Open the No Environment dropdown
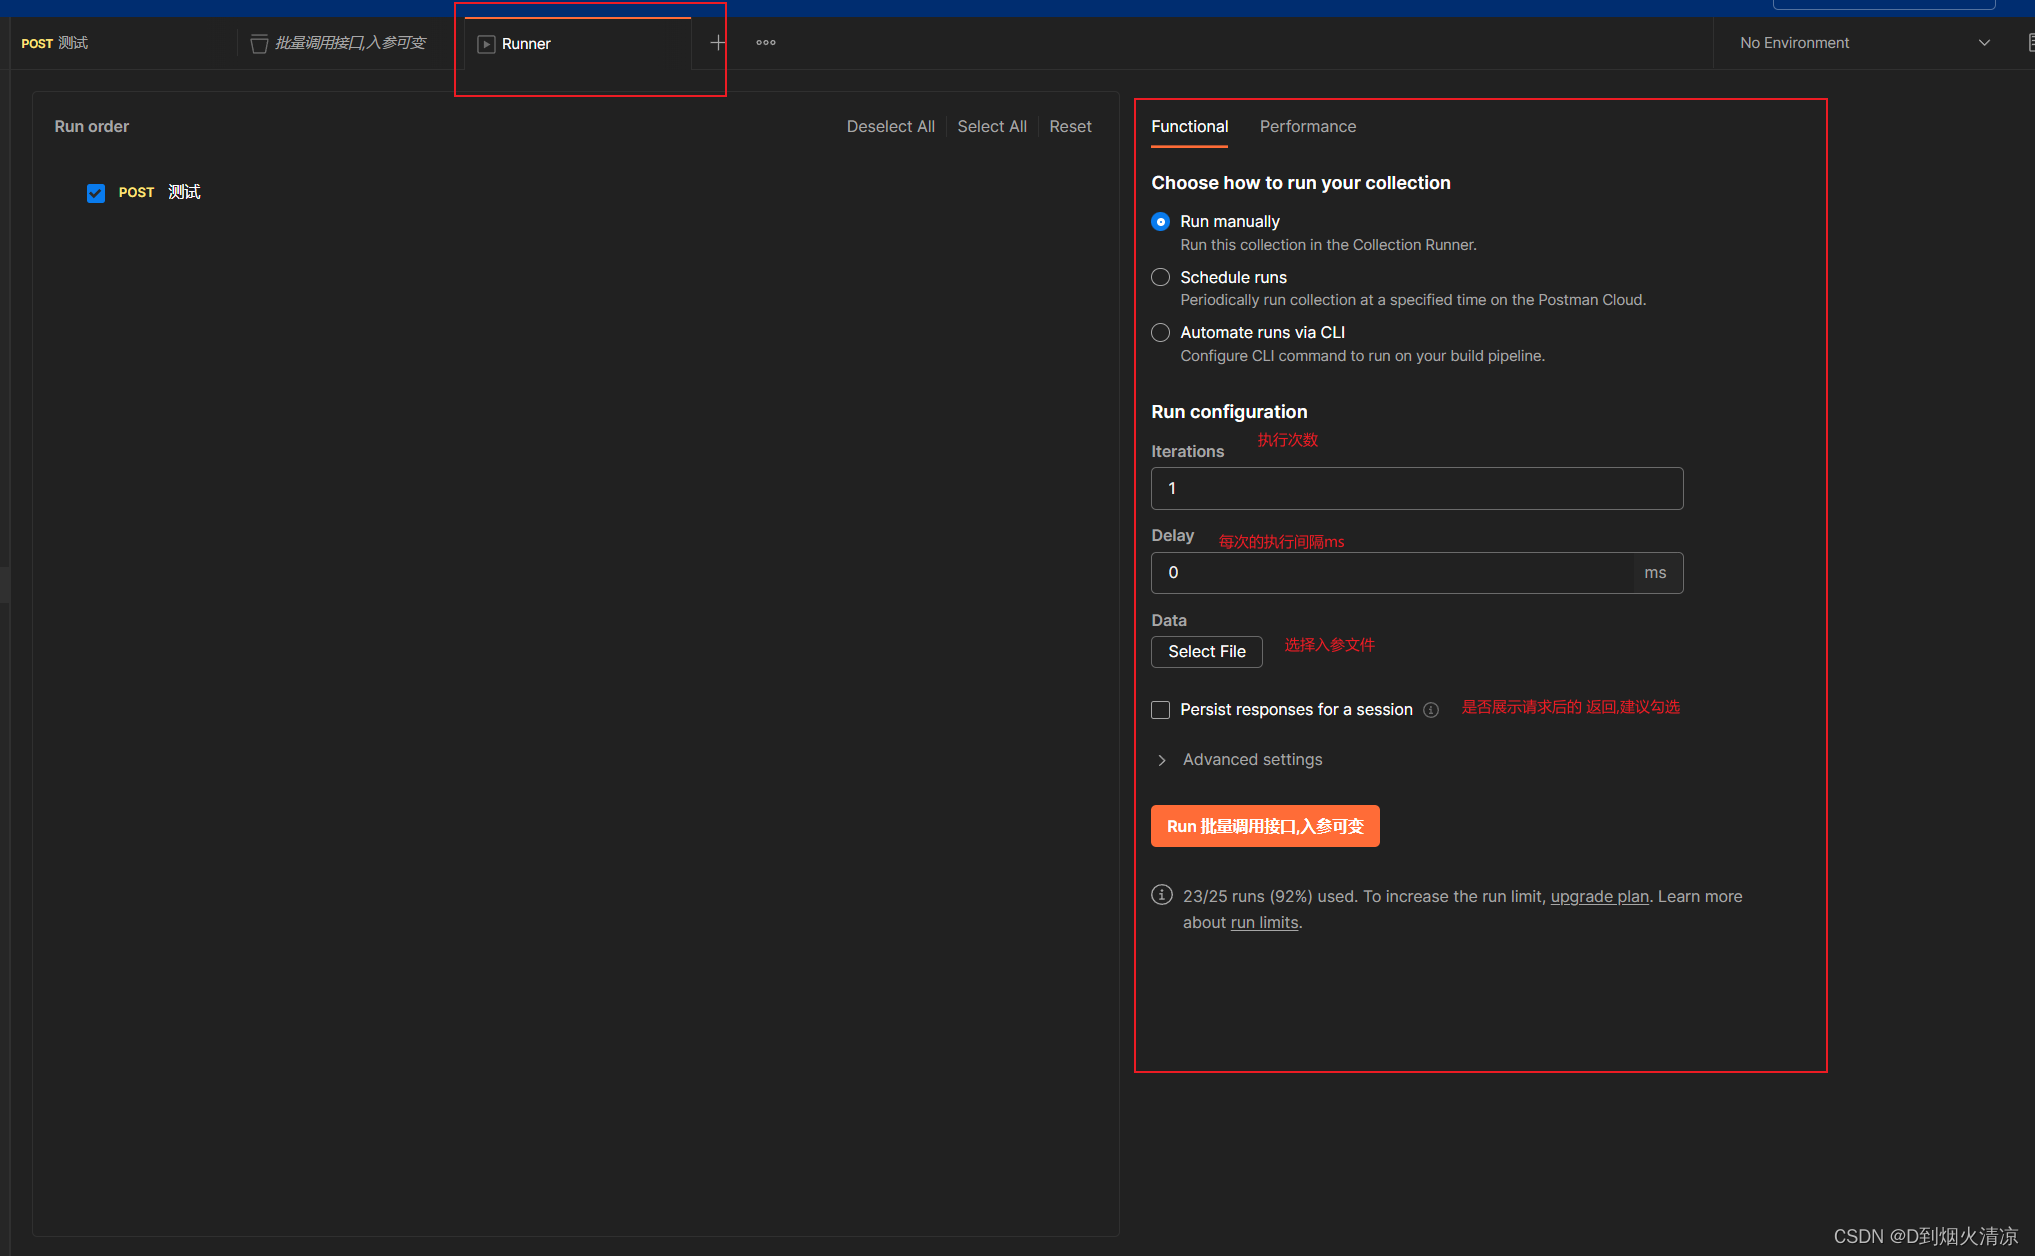Viewport: 2035px width, 1256px height. tap(1865, 43)
